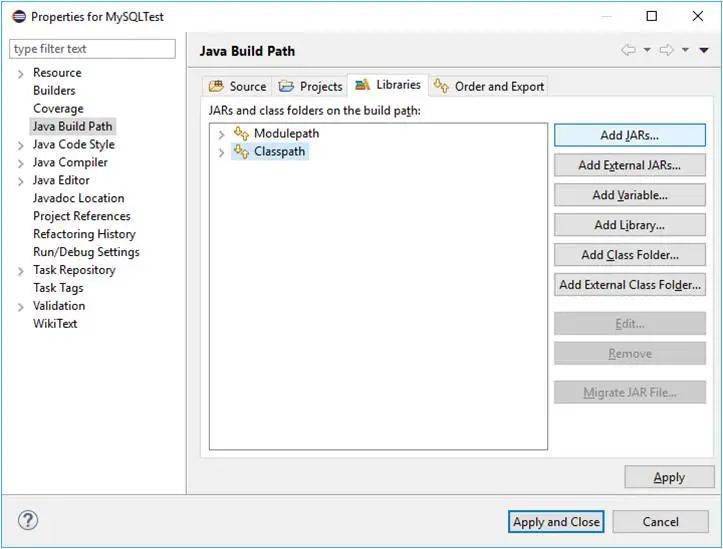Viewport: 723px width, 549px height.
Task: Click the Apply button
Action: point(669,477)
